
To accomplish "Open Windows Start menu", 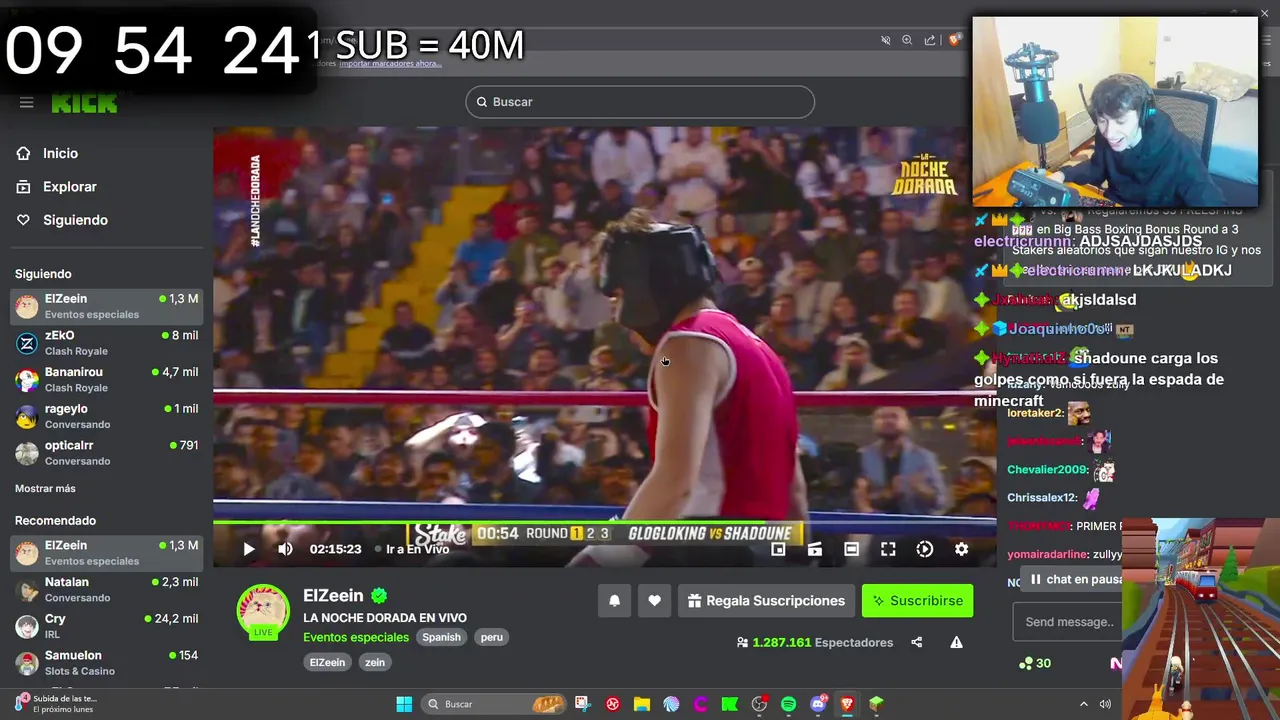I will click(404, 704).
